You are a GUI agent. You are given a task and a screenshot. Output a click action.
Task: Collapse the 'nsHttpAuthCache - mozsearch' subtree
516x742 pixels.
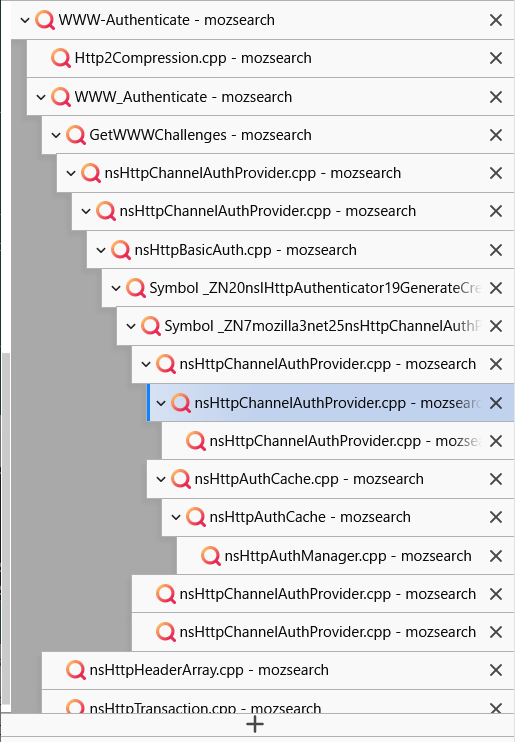pos(176,518)
